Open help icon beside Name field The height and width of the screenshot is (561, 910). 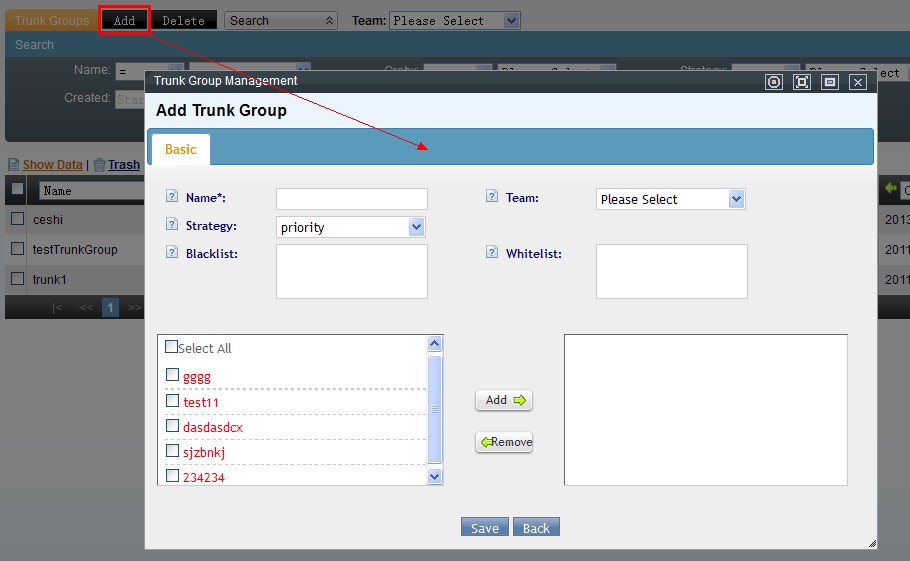(172, 196)
